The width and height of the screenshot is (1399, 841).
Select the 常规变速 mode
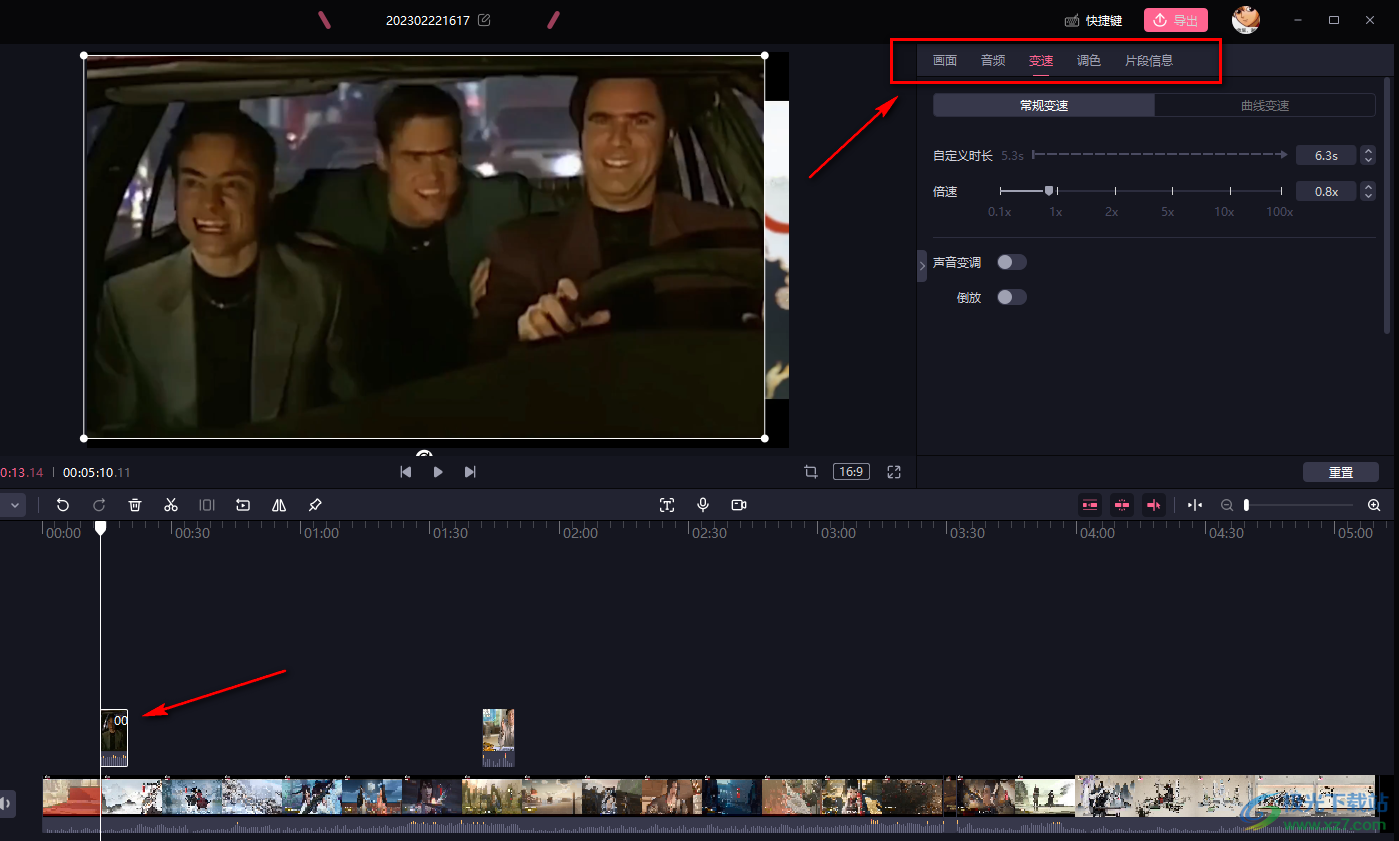pyautogui.click(x=1044, y=105)
